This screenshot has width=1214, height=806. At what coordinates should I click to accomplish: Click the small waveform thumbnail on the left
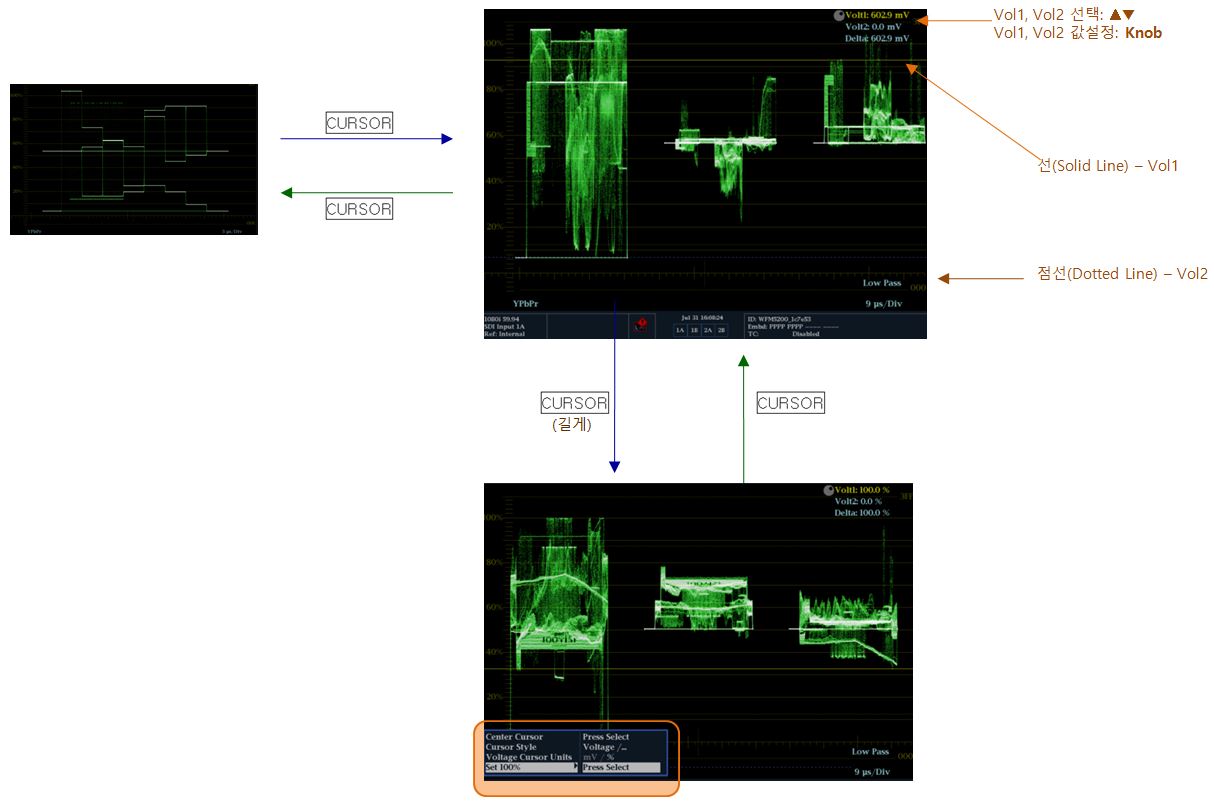[x=134, y=159]
